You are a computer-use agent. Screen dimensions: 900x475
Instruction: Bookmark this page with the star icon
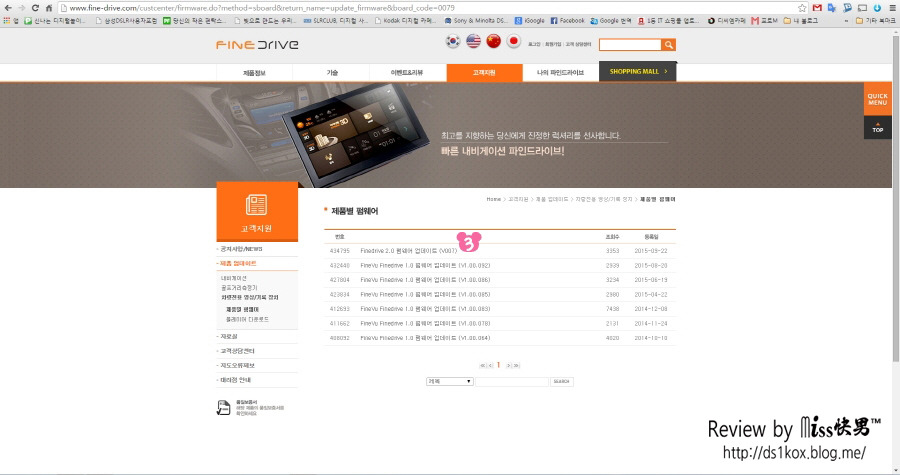[802, 8]
